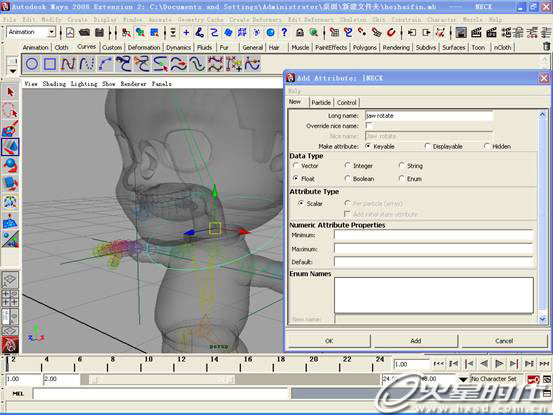Click the Maximum value field
The image size is (553, 415).
point(433,249)
